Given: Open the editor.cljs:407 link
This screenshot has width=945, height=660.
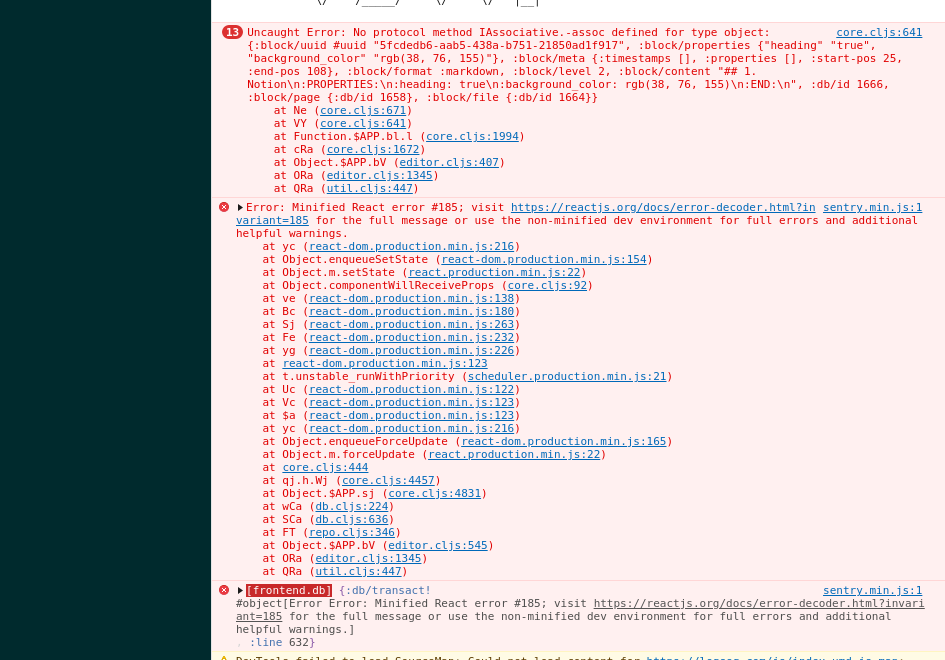Looking at the screenshot, I should 449,162.
